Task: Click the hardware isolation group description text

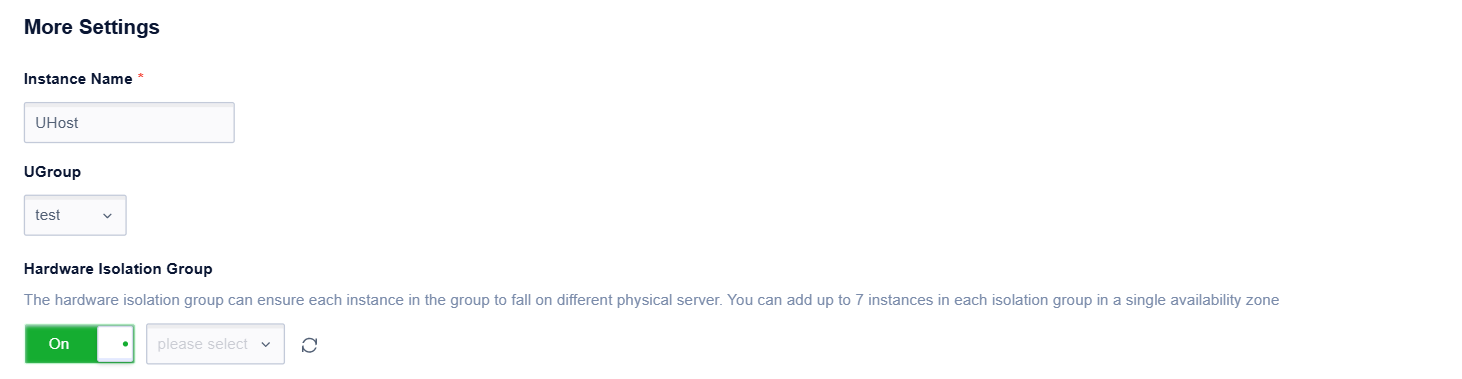Action: tap(652, 299)
